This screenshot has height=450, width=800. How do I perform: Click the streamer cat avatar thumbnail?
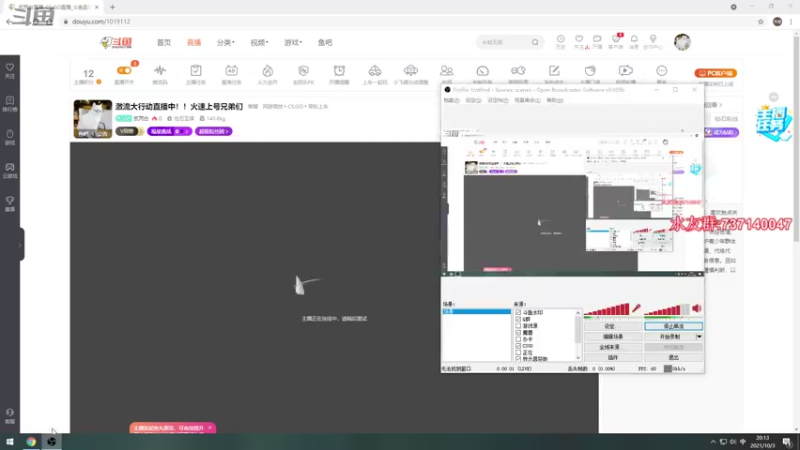click(x=92, y=119)
